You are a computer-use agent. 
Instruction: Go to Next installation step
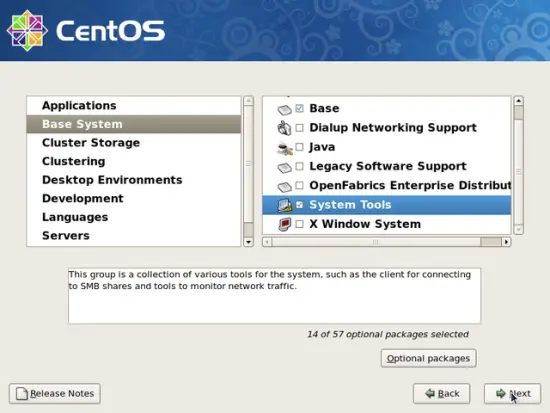(x=512, y=393)
